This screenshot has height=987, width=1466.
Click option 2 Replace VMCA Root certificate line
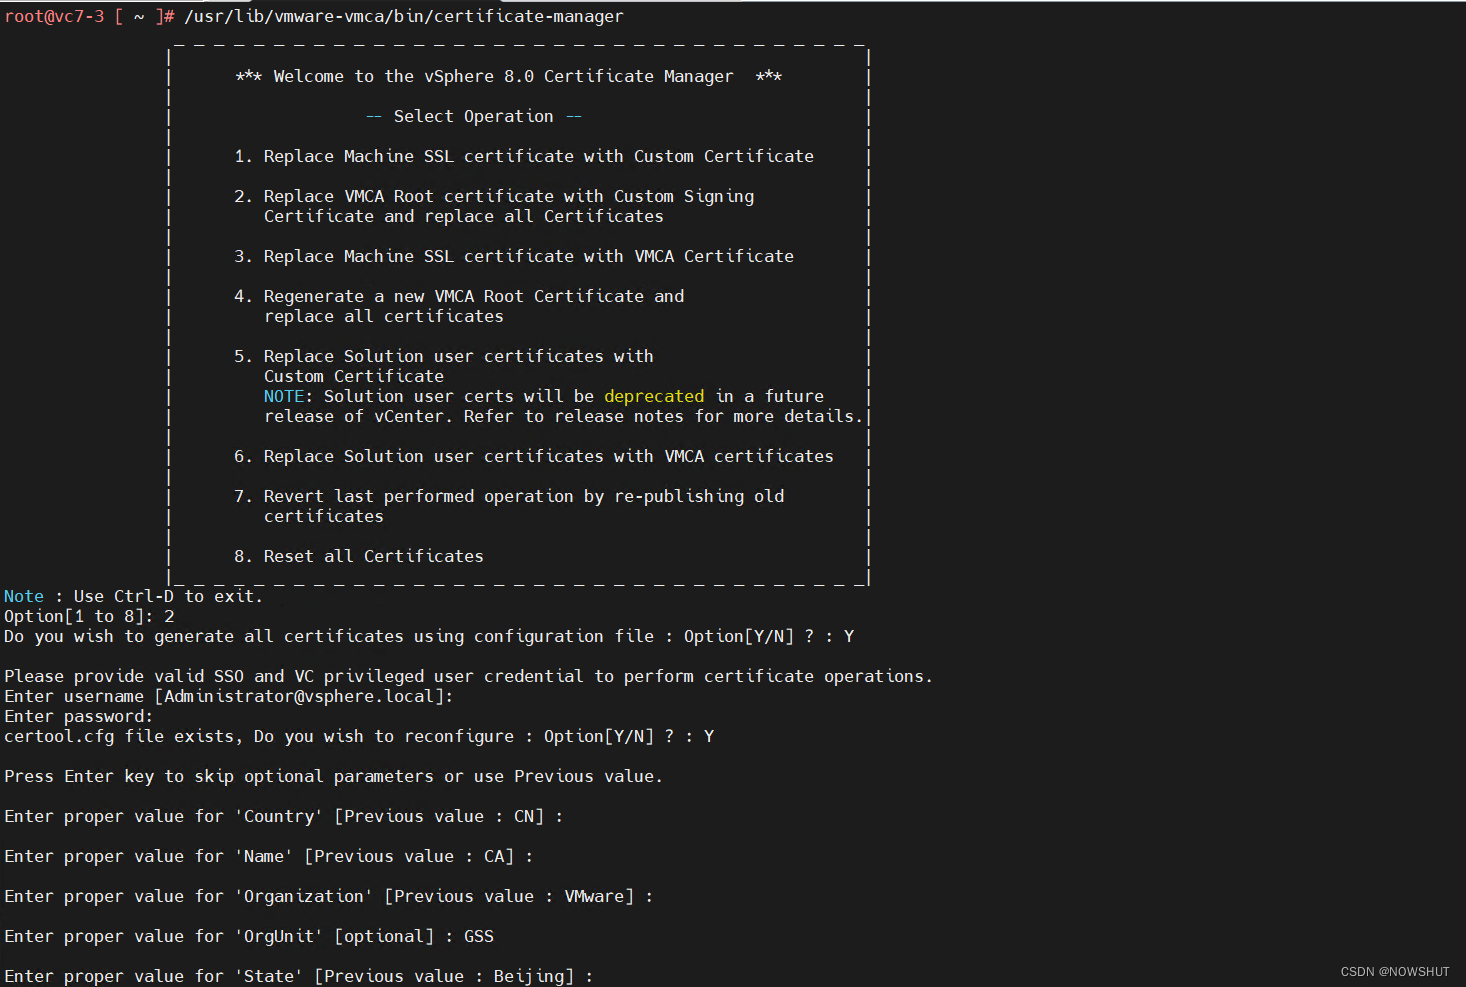point(494,196)
